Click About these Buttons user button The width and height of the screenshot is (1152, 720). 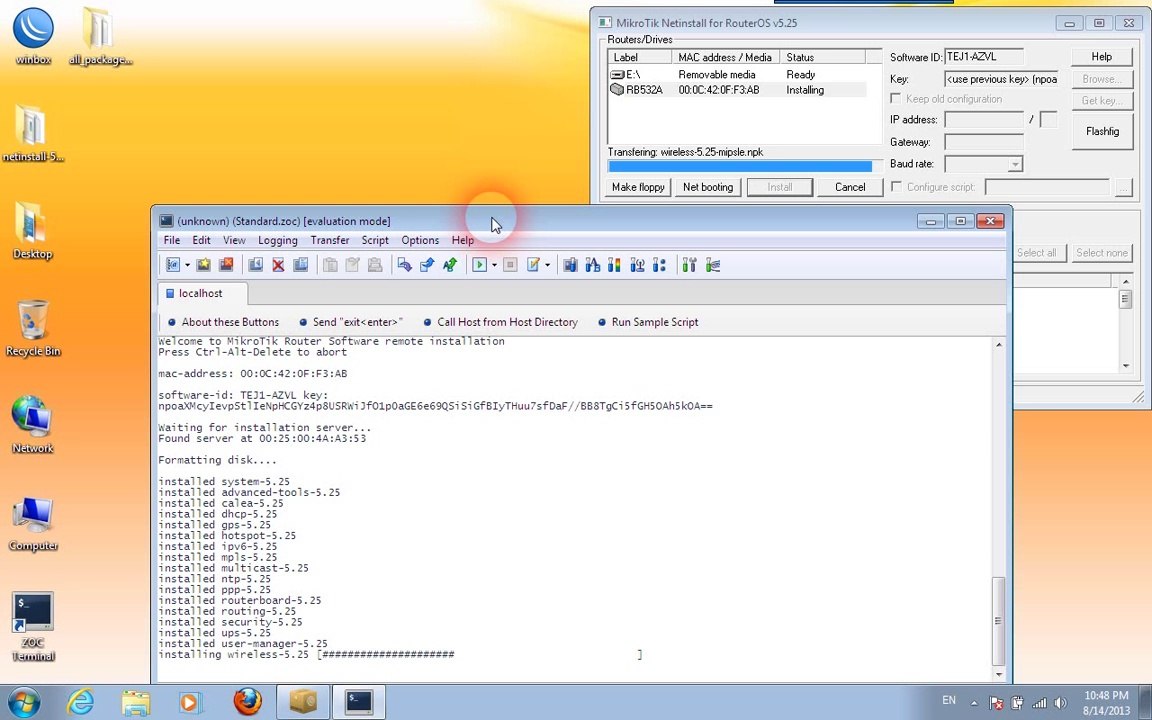(223, 322)
